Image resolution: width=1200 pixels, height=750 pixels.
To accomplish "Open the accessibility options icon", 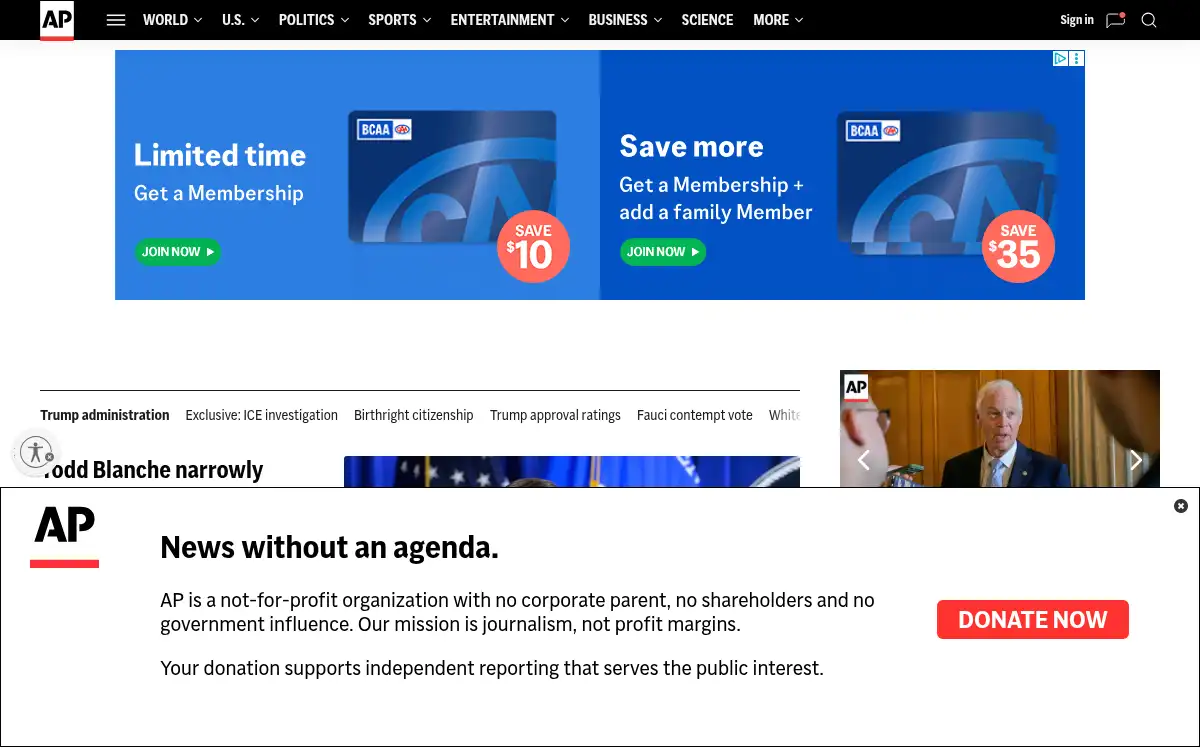I will 36,452.
